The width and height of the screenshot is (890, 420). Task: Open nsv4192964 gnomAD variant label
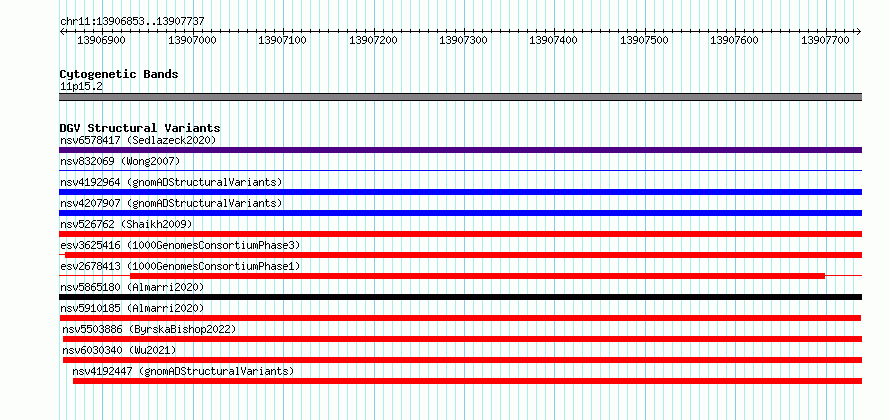pyautogui.click(x=171, y=182)
